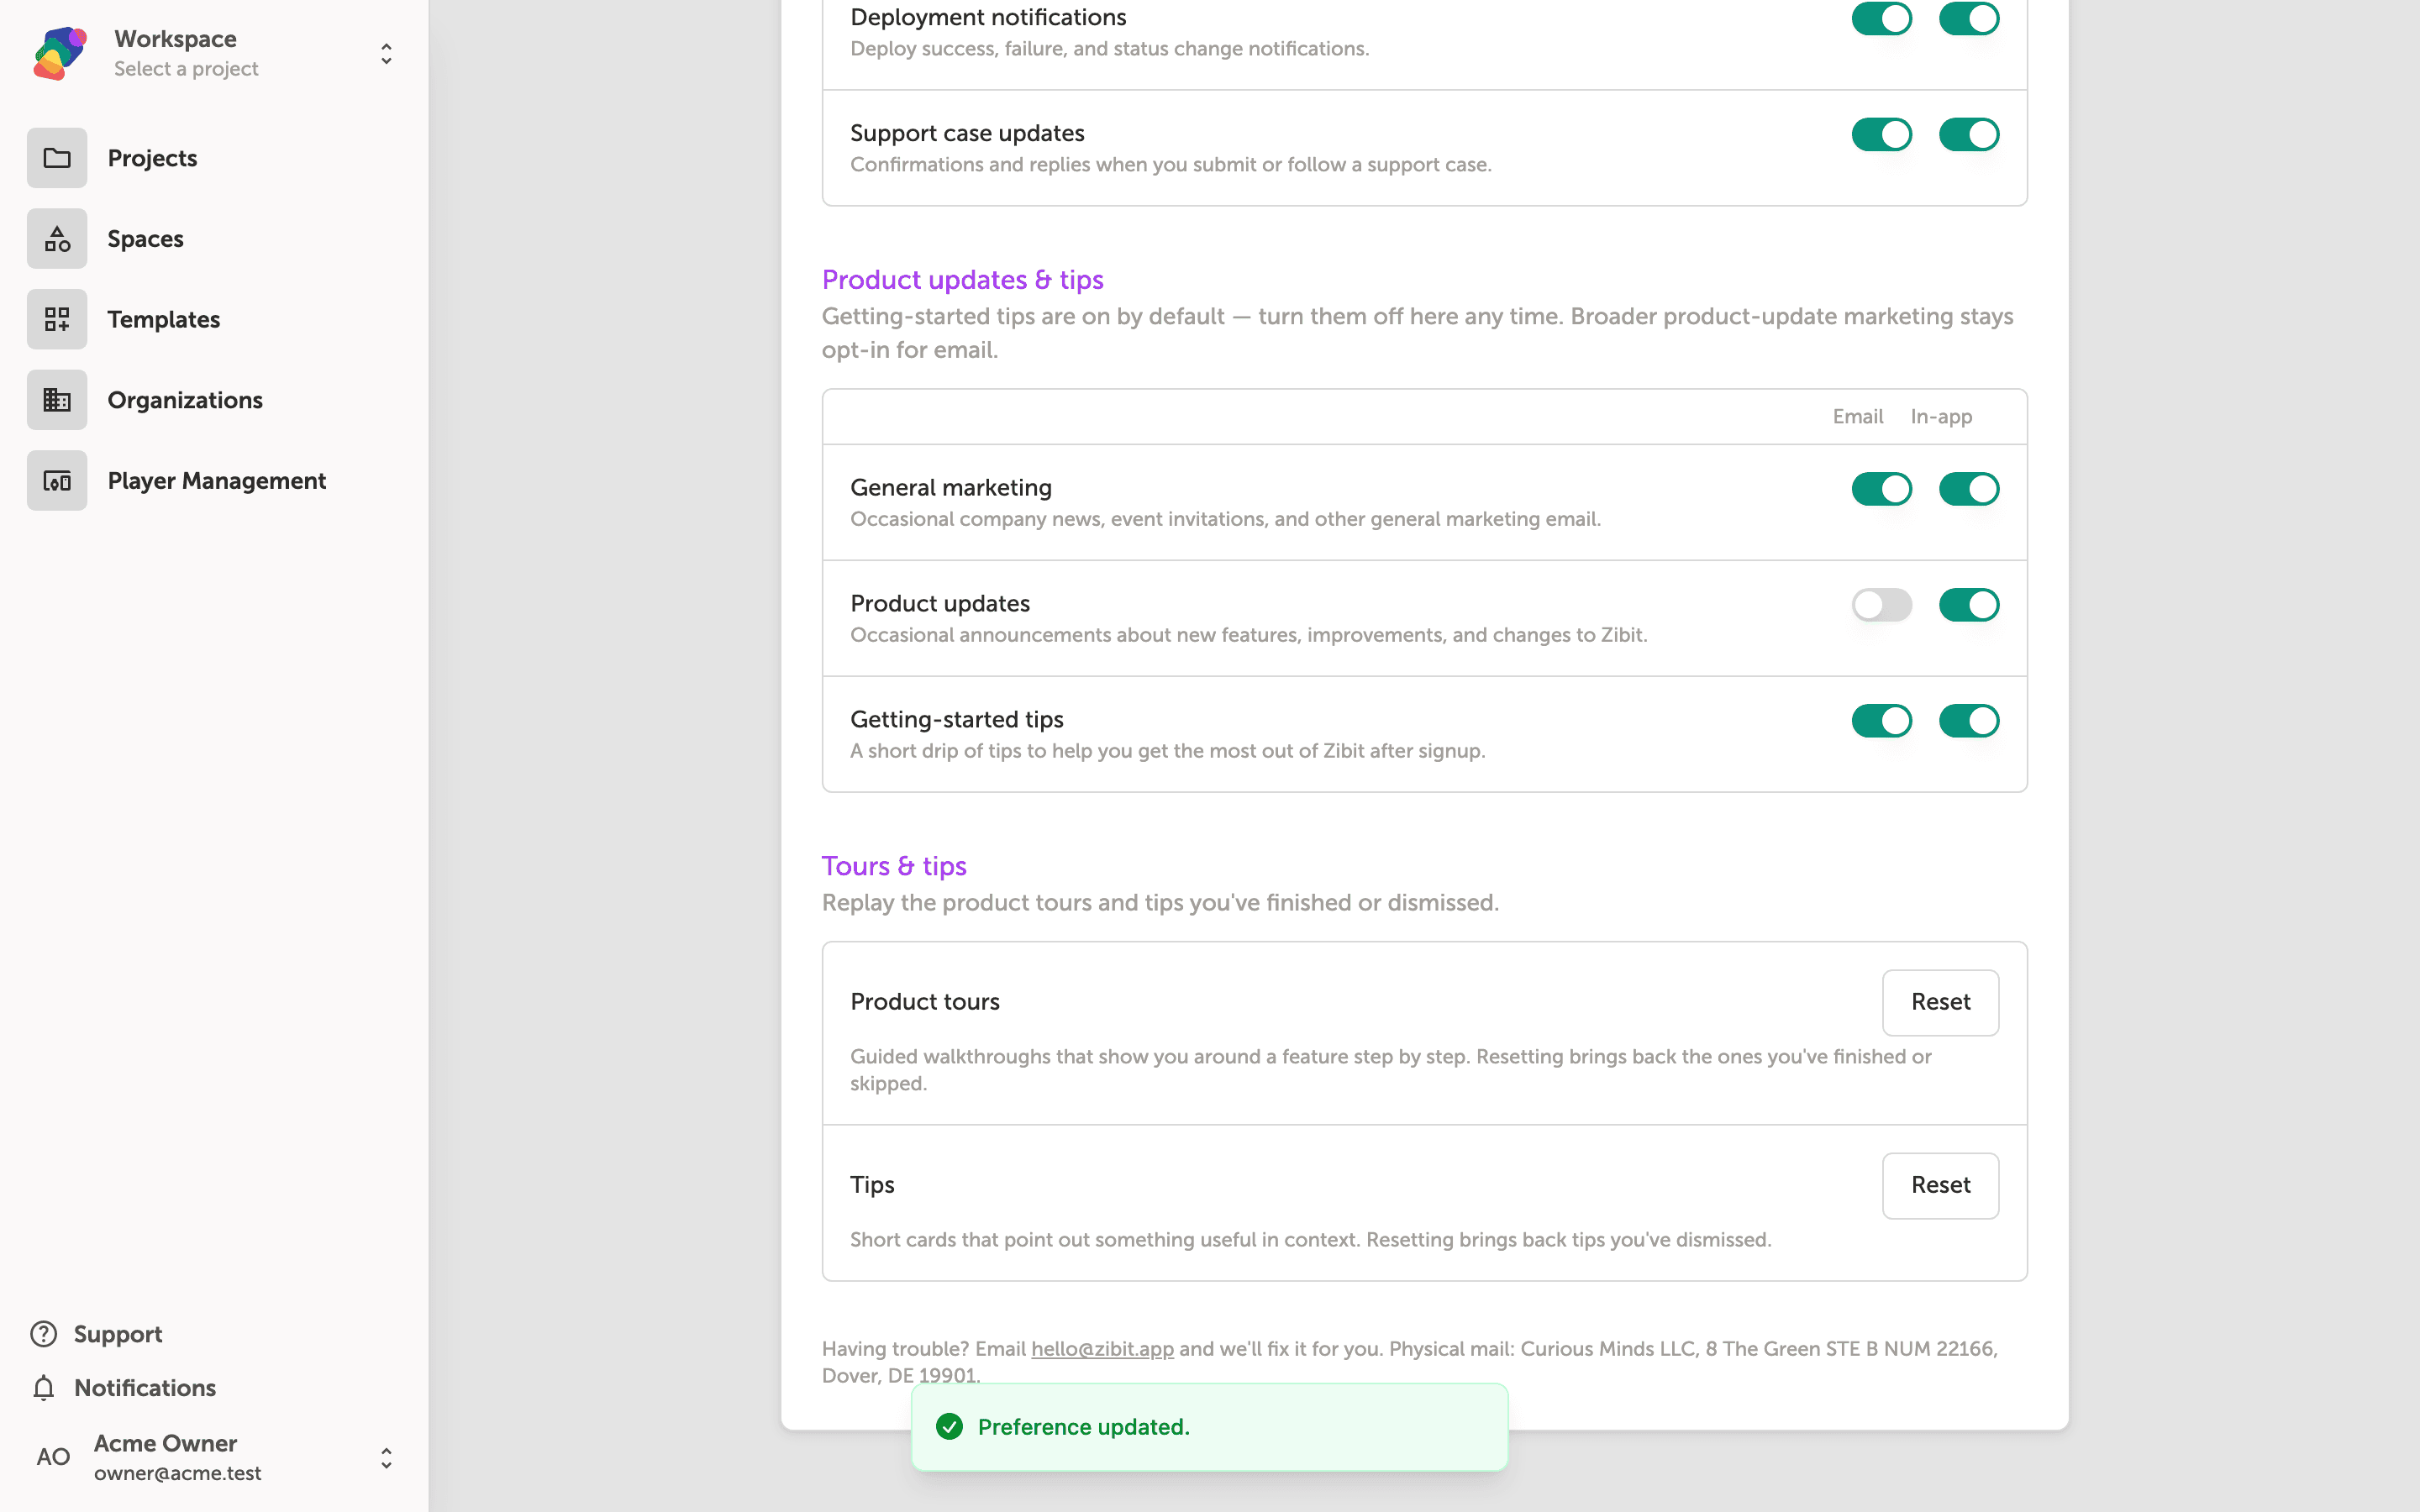Click the Email column header
The image size is (2420, 1512).
point(1857,417)
